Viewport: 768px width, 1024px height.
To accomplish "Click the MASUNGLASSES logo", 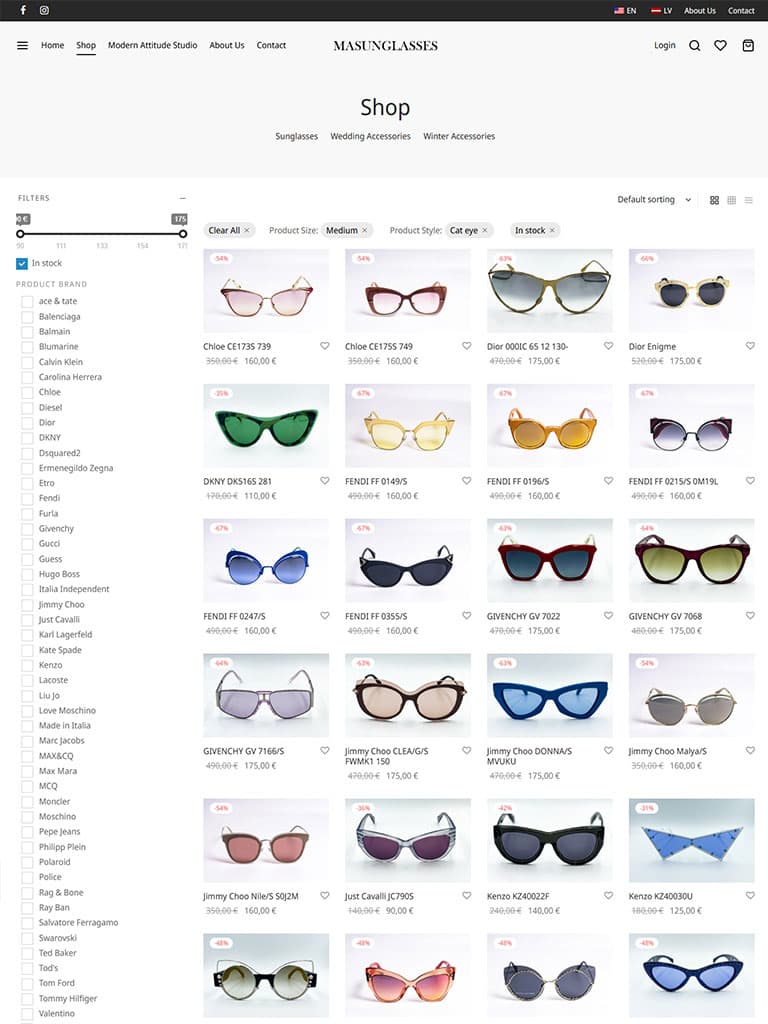I will click(385, 46).
